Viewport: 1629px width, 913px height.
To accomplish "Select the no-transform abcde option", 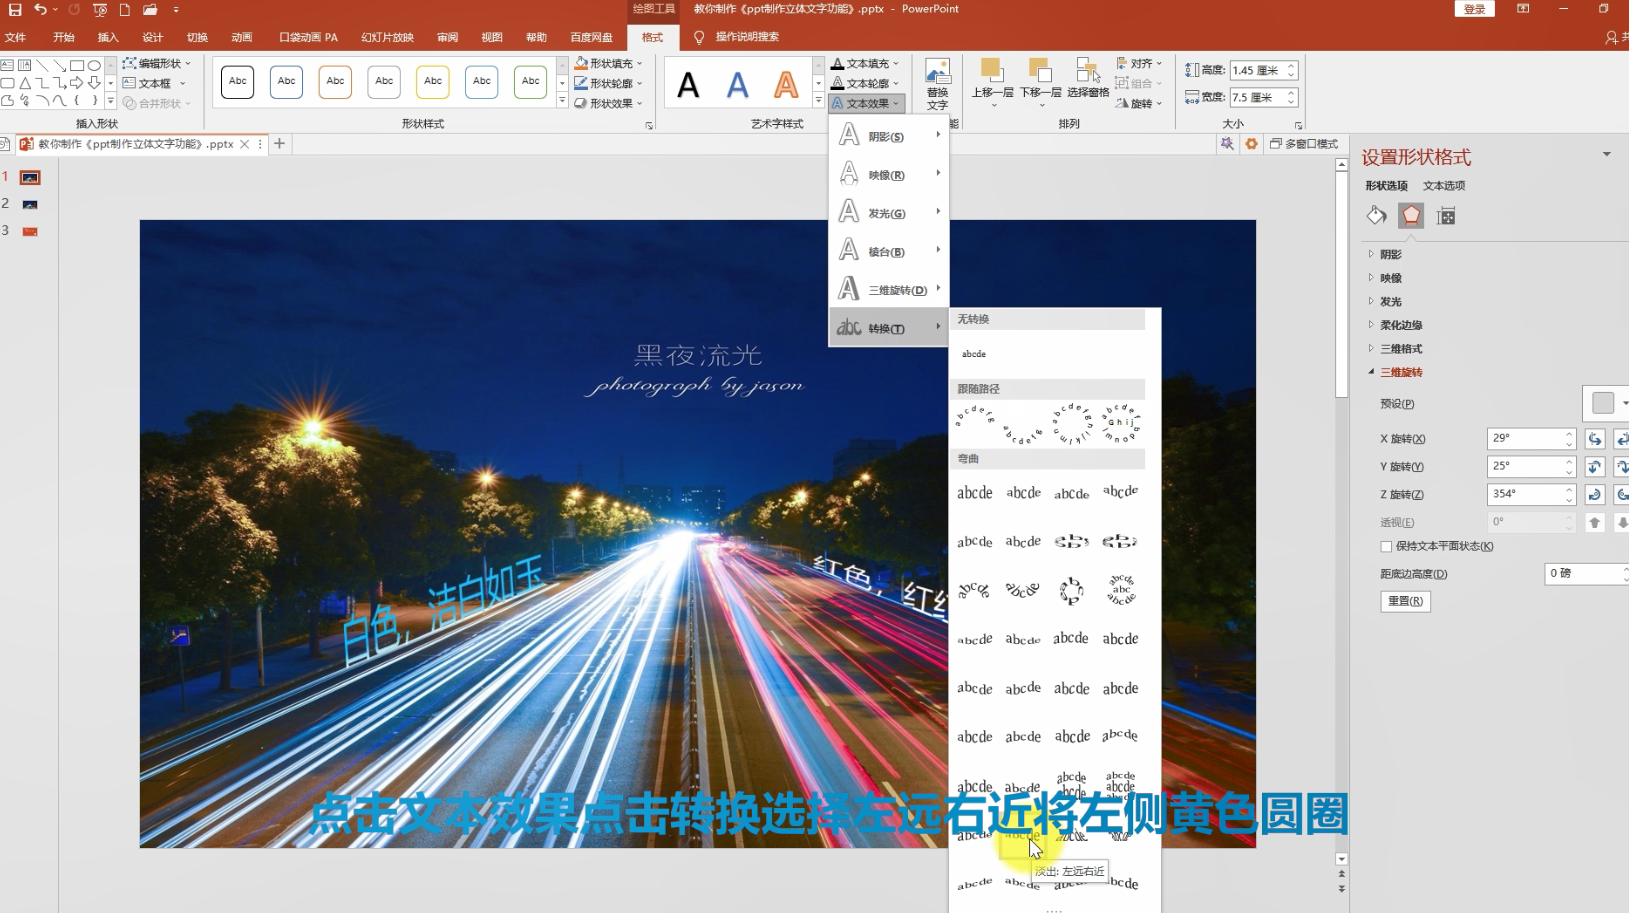I will point(974,354).
